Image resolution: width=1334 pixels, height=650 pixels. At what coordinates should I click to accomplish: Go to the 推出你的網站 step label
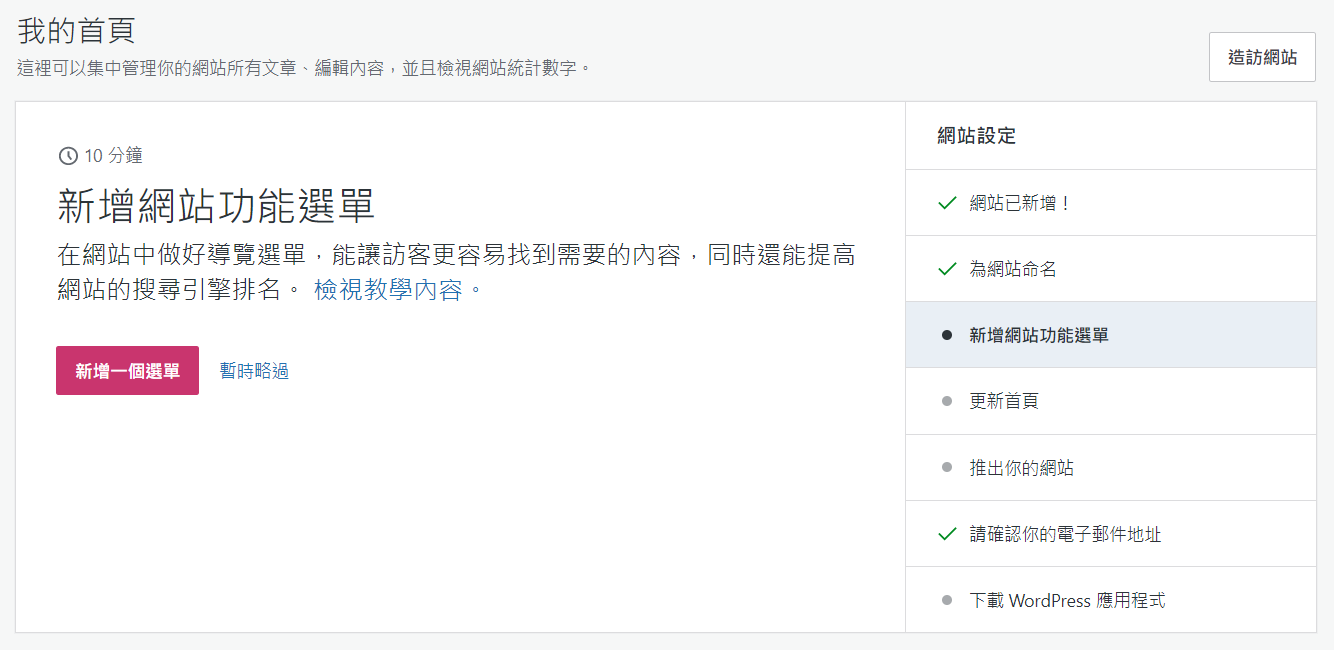1021,468
